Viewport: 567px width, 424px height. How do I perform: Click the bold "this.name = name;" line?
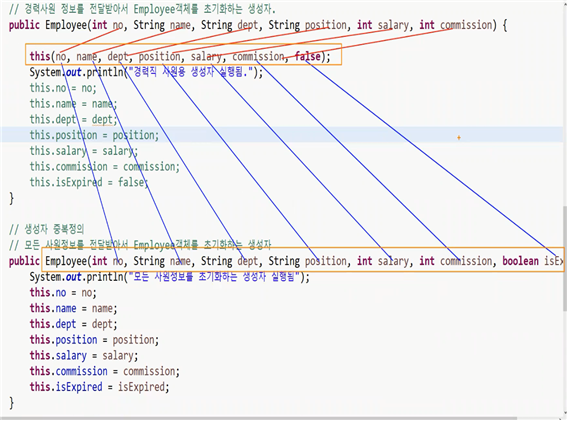click(73, 308)
